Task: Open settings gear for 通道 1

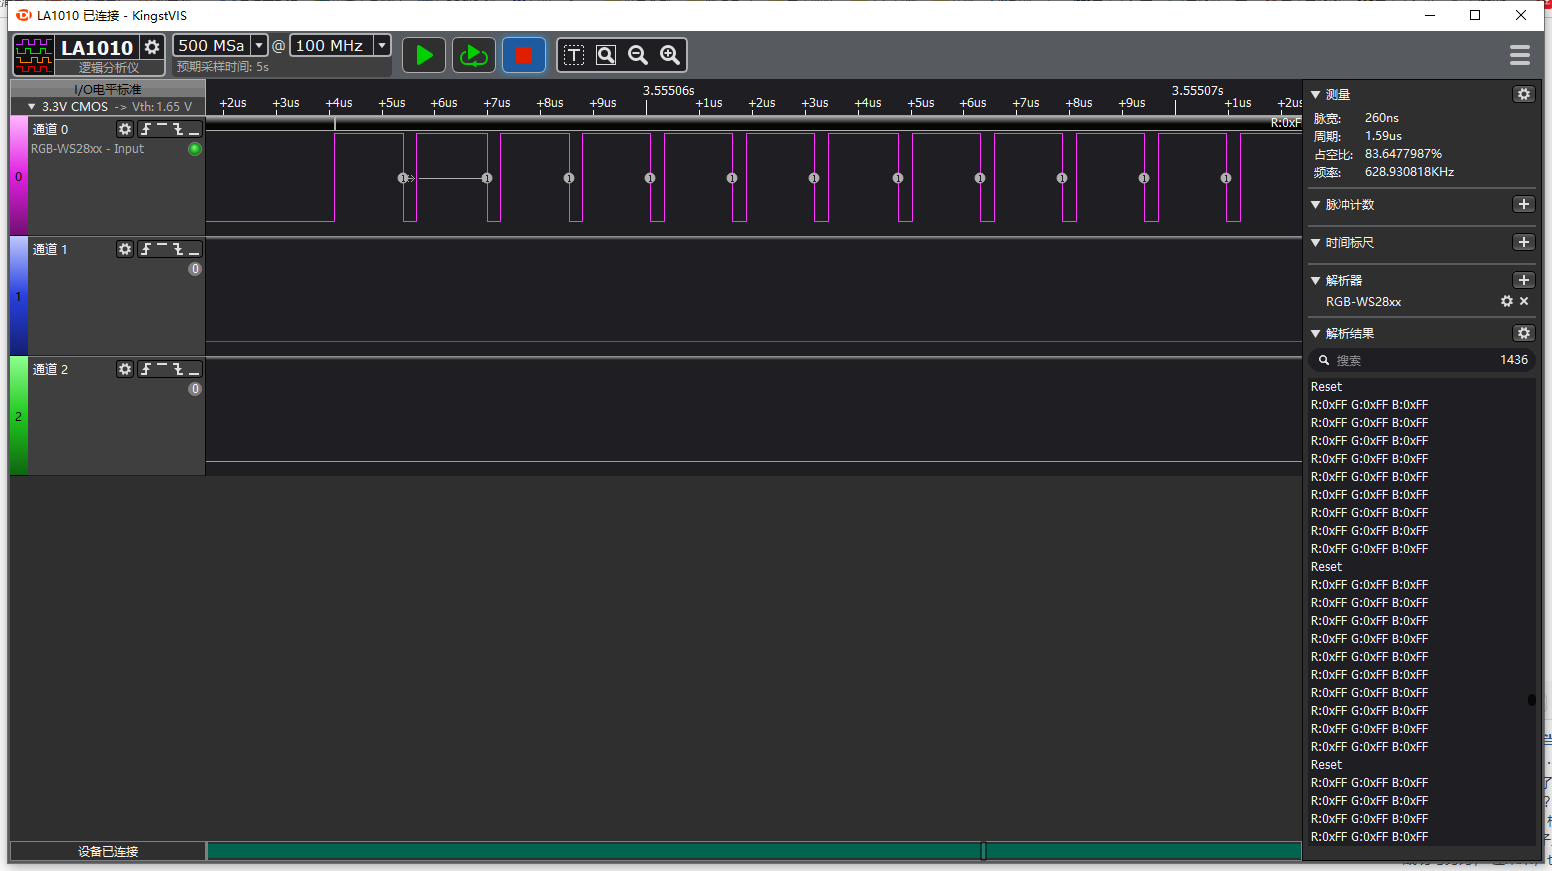Action: 125,249
